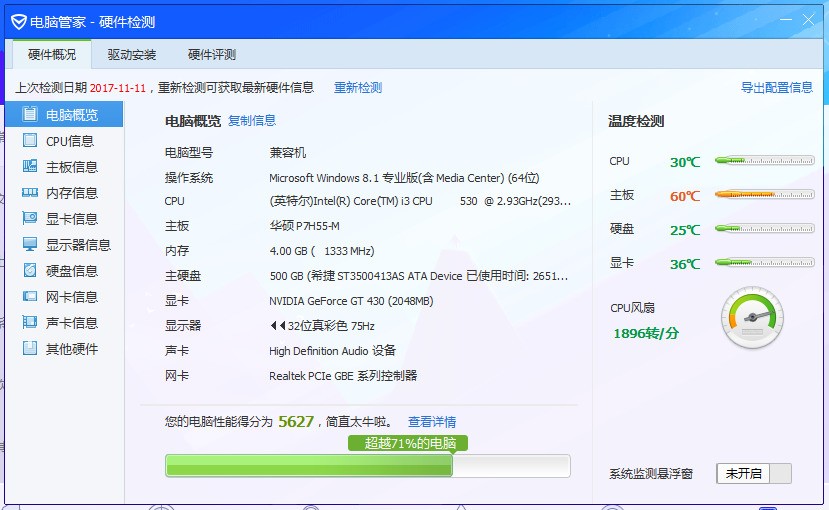This screenshot has width=829, height=510.
Task: Open the CPU信息 section
Action: coord(63,141)
